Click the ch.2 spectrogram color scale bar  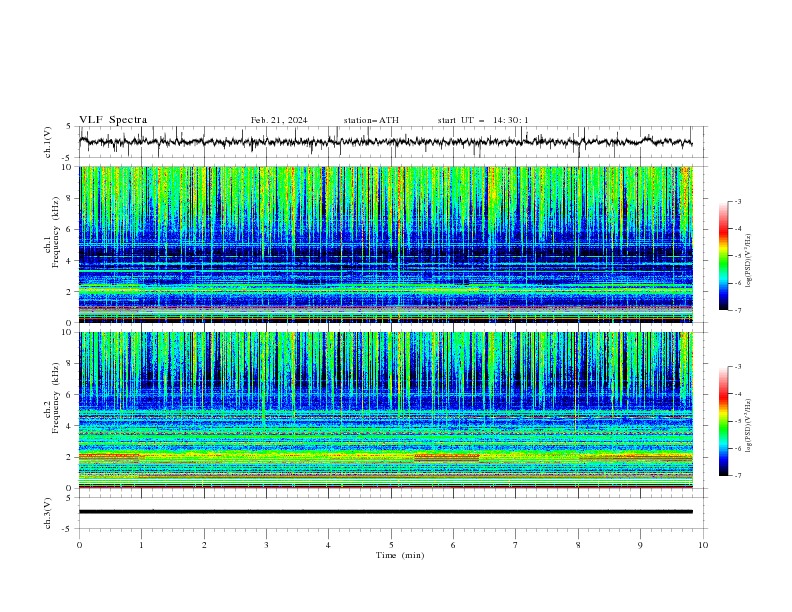(x=724, y=421)
